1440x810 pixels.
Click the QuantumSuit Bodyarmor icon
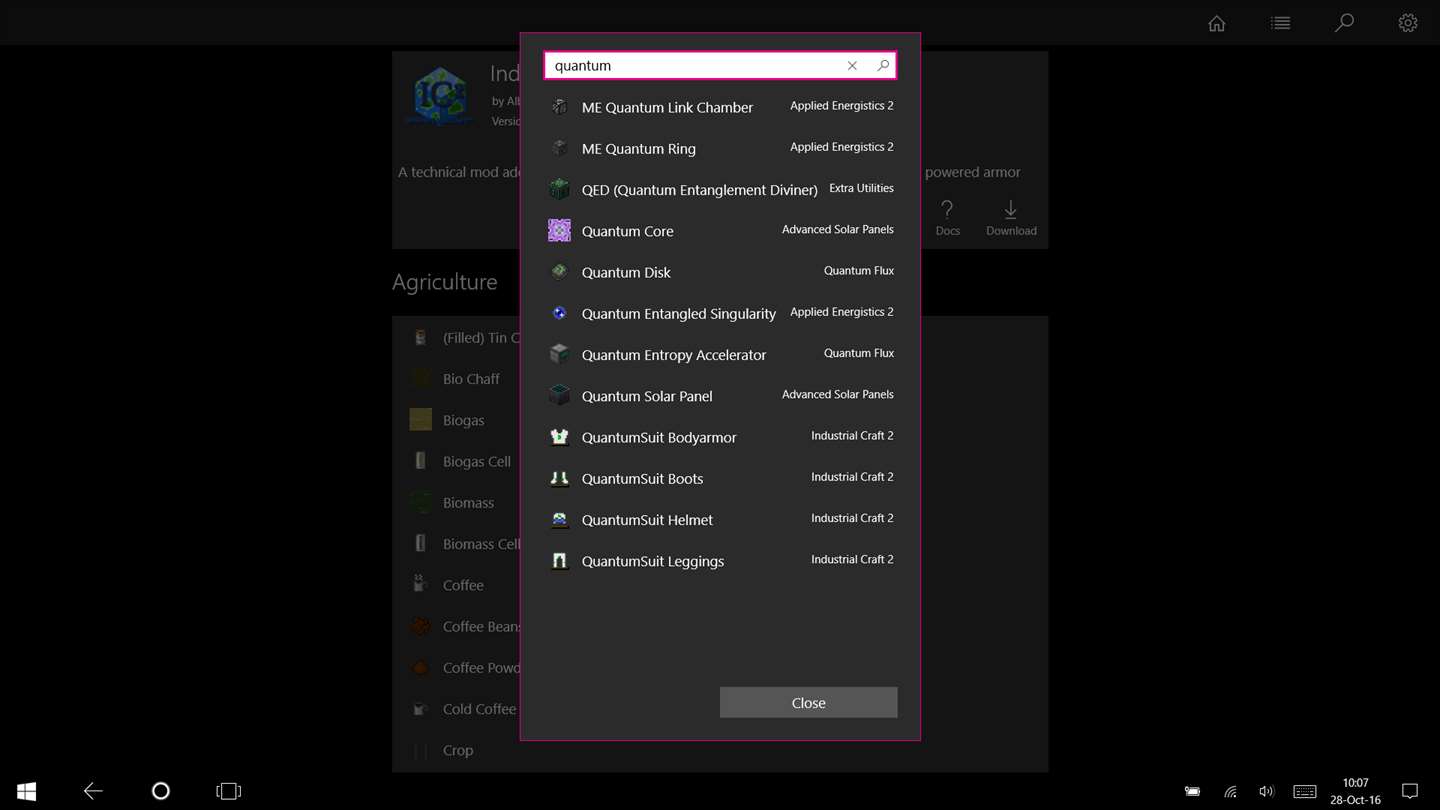pos(559,437)
